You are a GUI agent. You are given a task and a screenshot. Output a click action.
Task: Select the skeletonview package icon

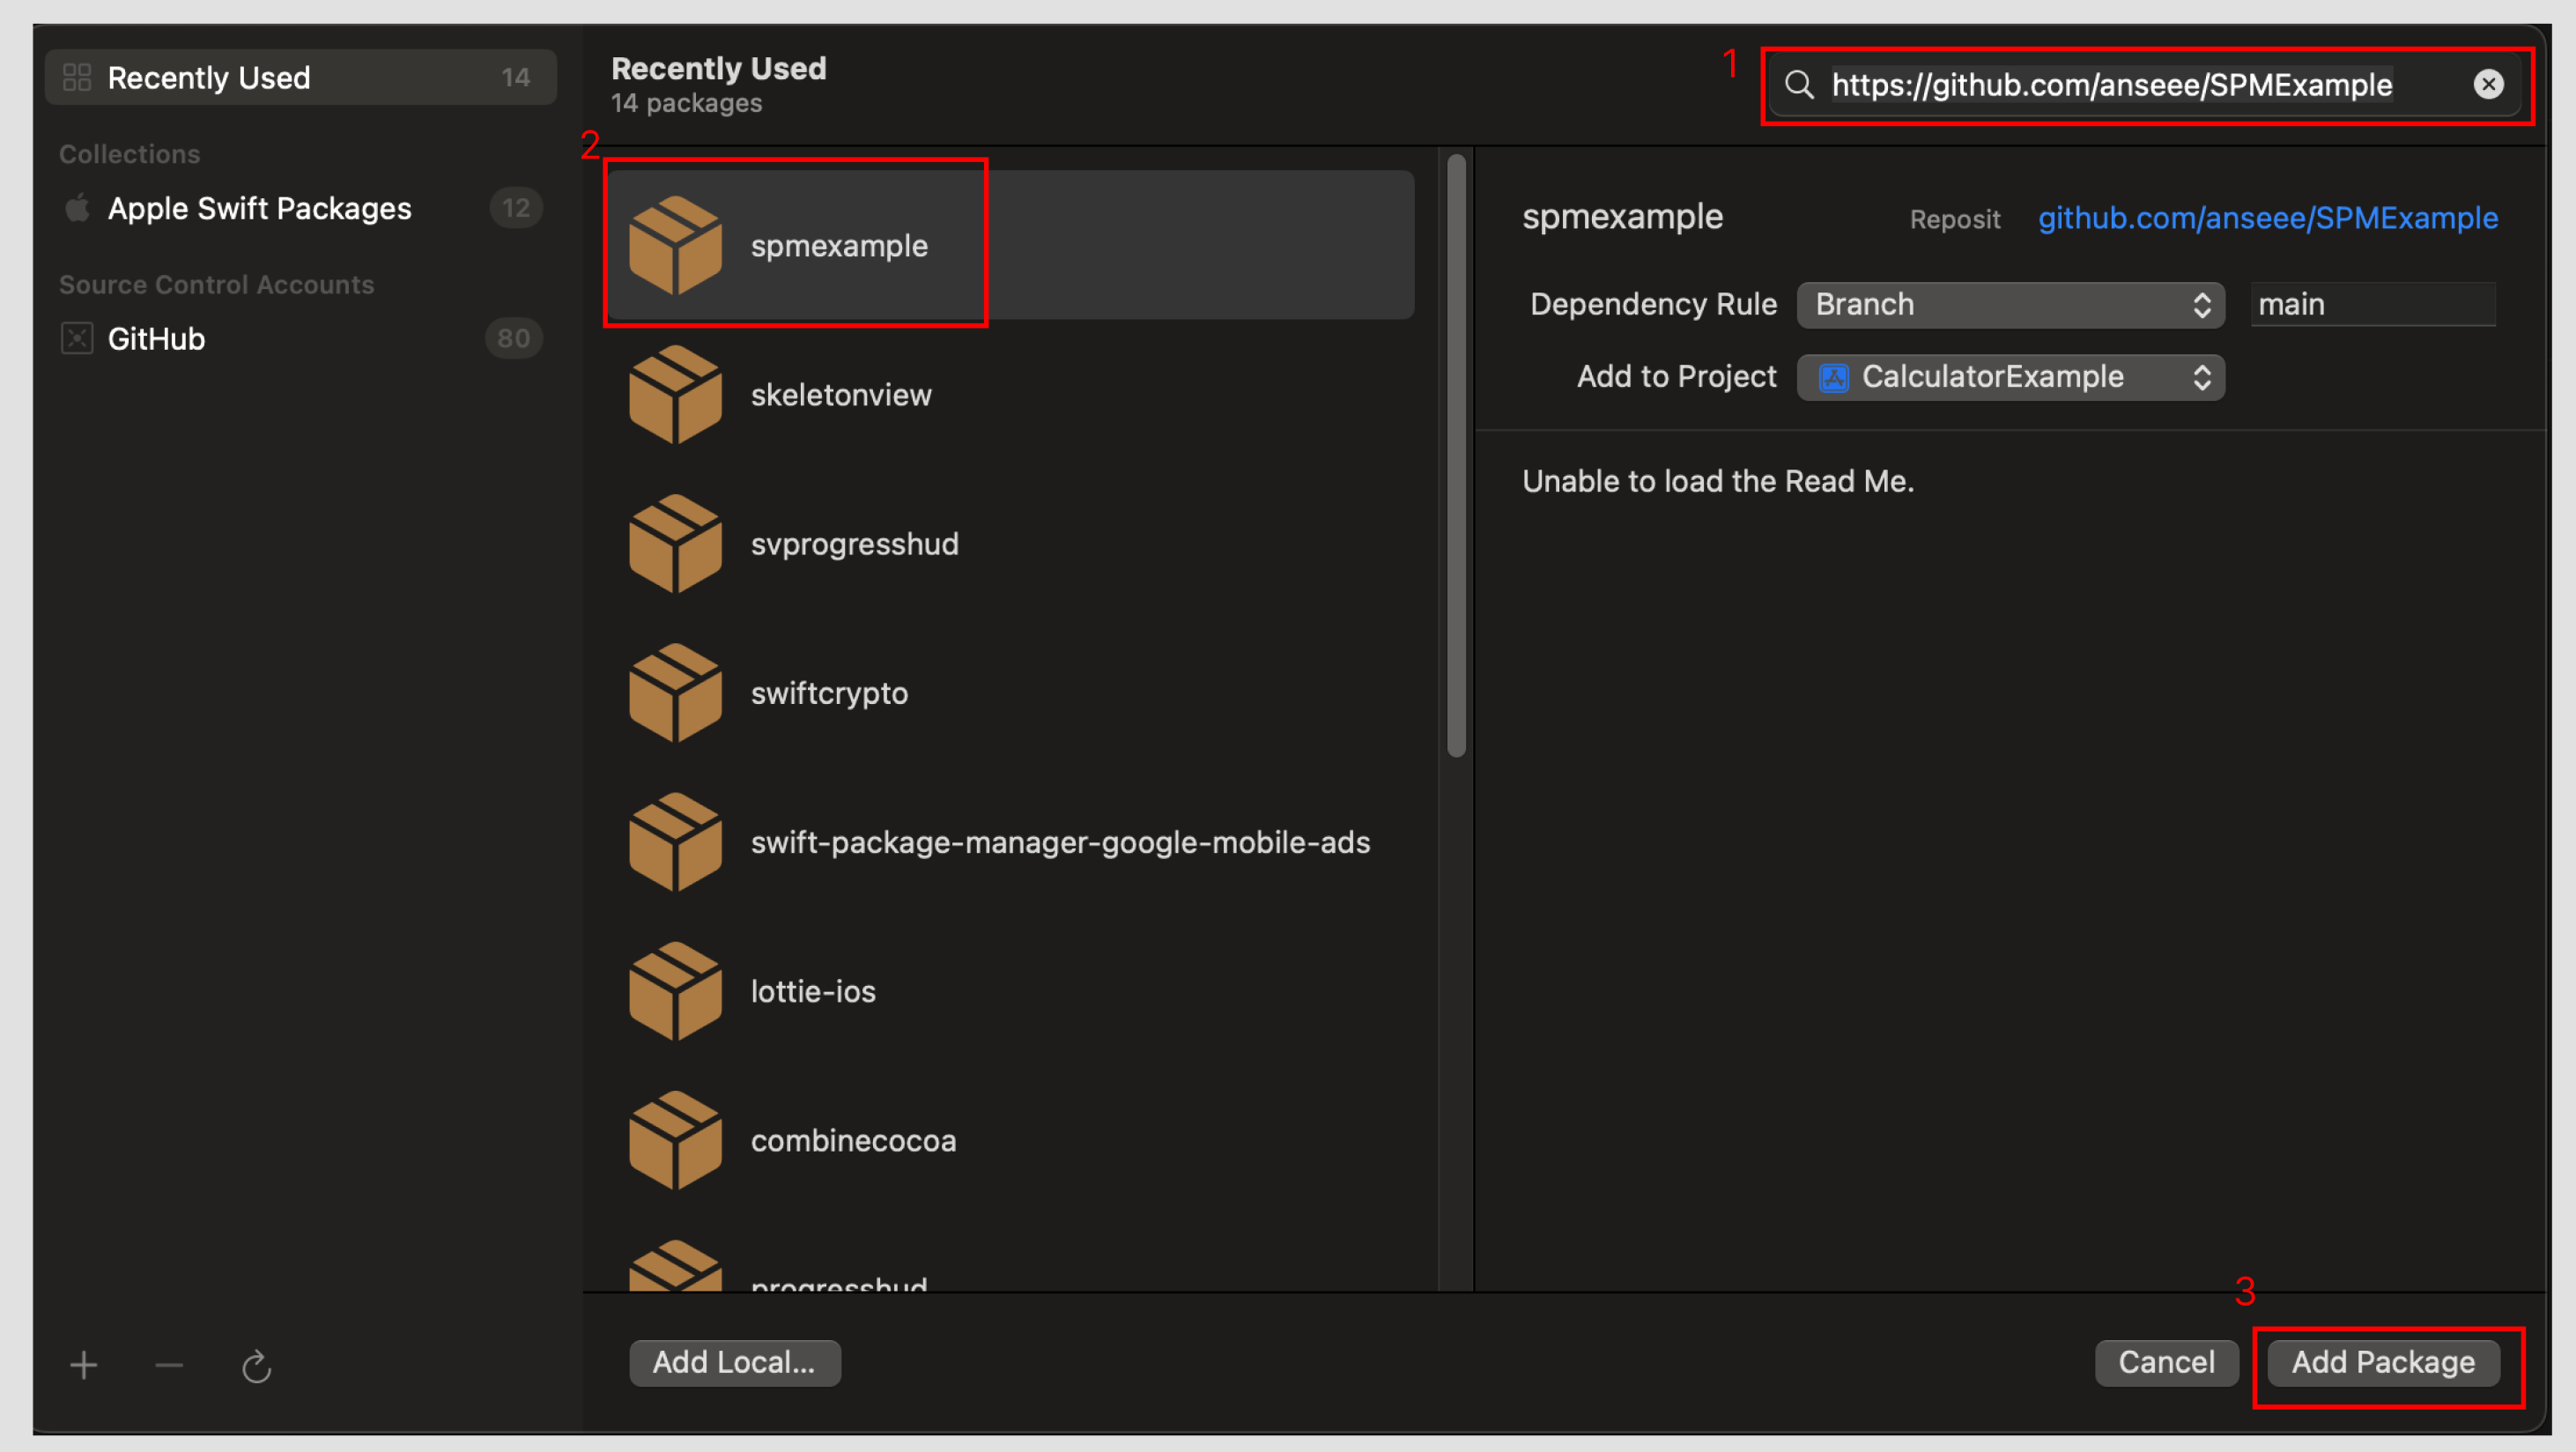(x=675, y=395)
